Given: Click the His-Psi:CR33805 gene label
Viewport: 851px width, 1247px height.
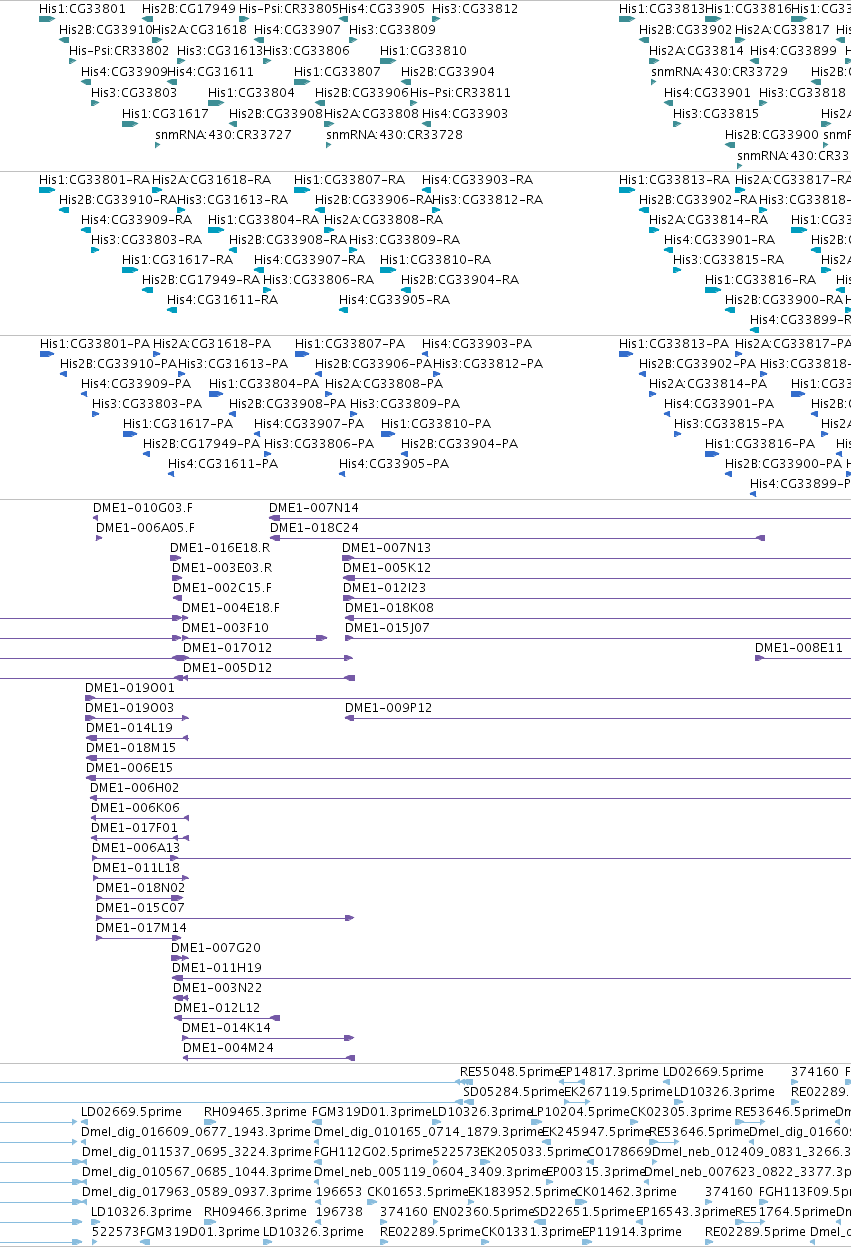Looking at the screenshot, I should (x=288, y=9).
